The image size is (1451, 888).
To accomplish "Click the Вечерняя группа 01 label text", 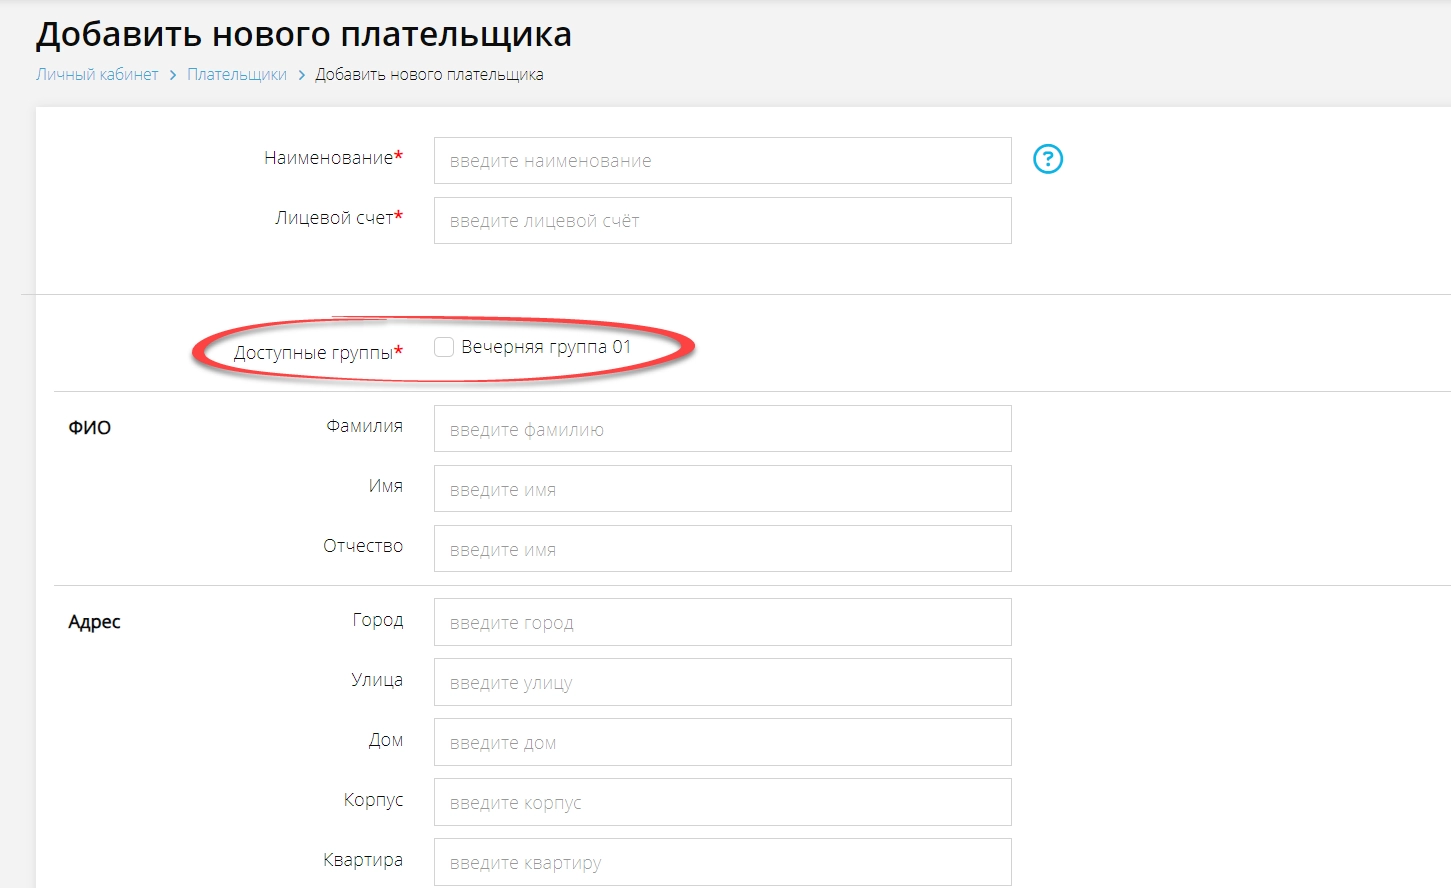I will 546,347.
